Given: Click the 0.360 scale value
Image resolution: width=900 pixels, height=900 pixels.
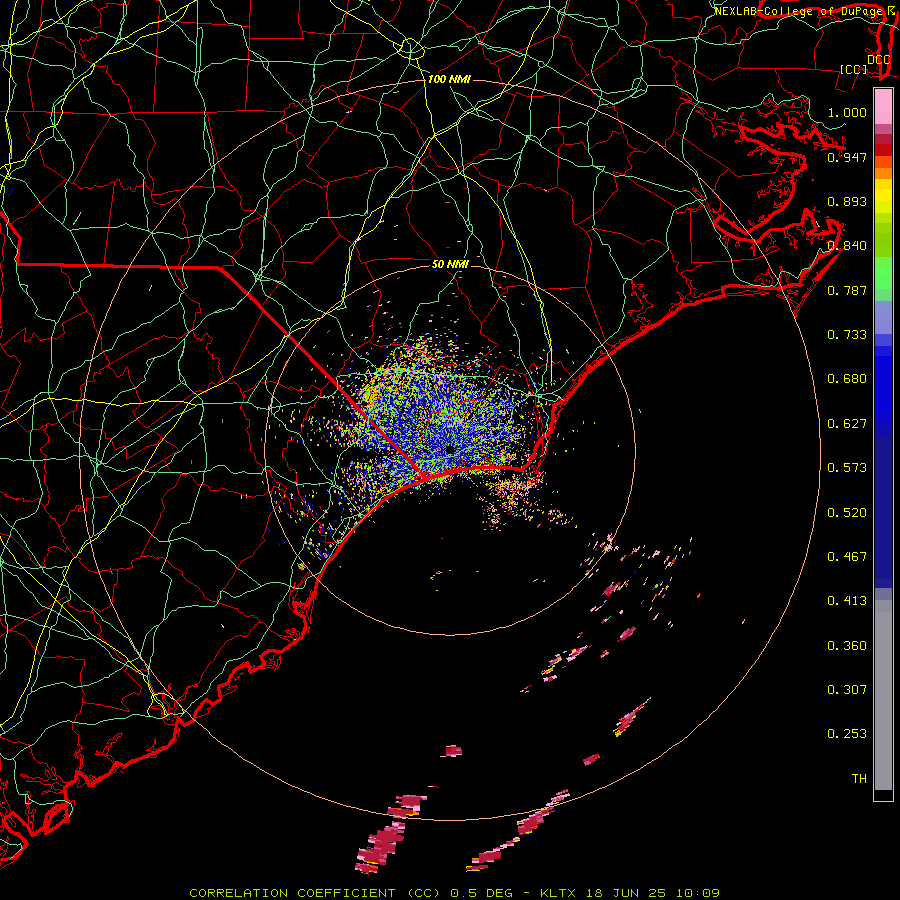Looking at the screenshot, I should pos(847,646).
